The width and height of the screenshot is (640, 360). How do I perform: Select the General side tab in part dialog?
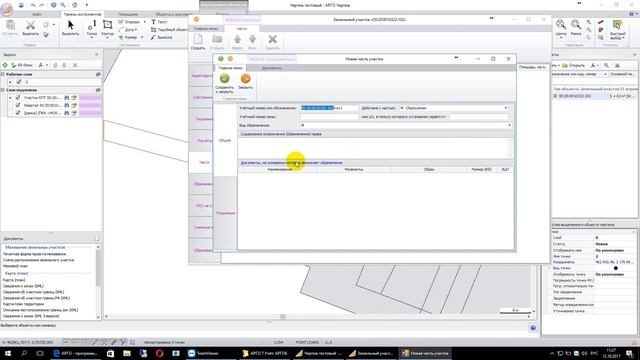tap(225, 140)
